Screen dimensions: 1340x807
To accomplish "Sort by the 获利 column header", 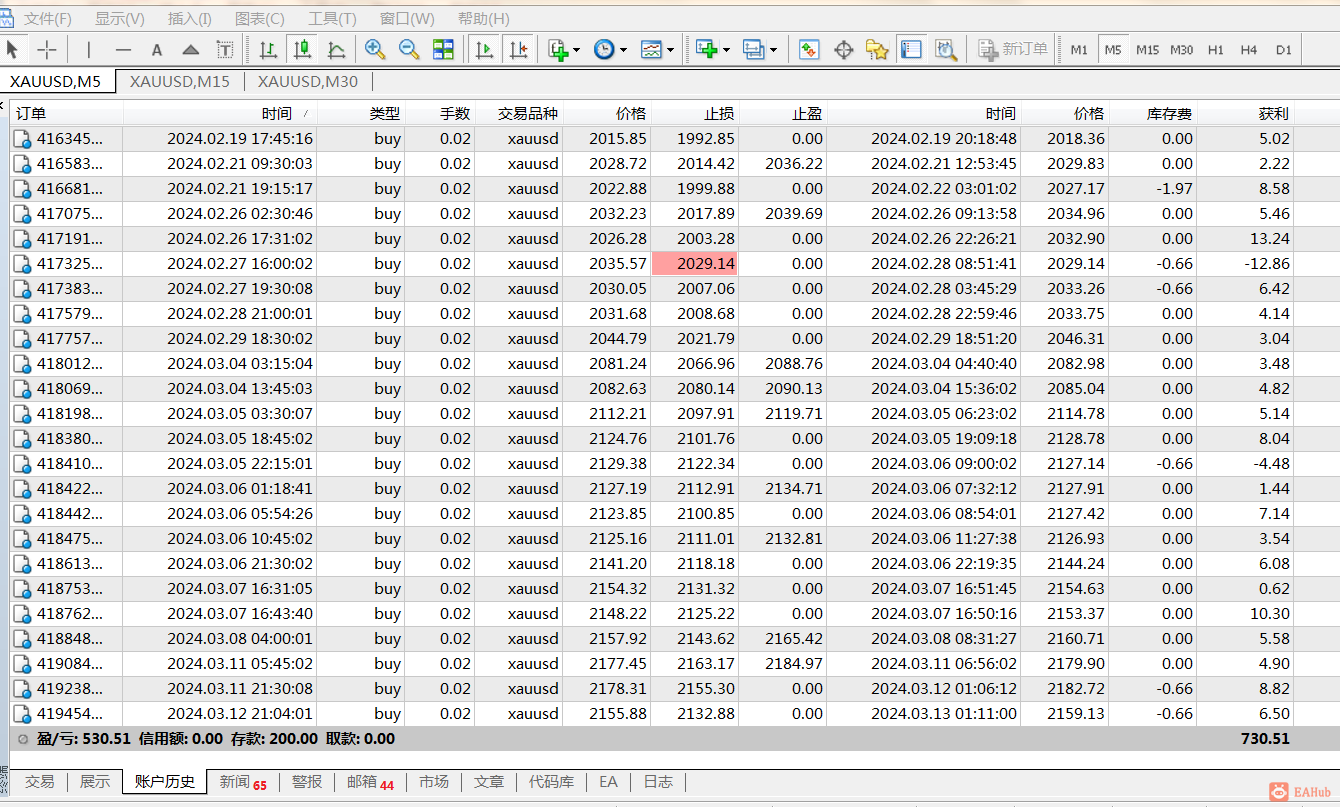I will coord(1273,114).
